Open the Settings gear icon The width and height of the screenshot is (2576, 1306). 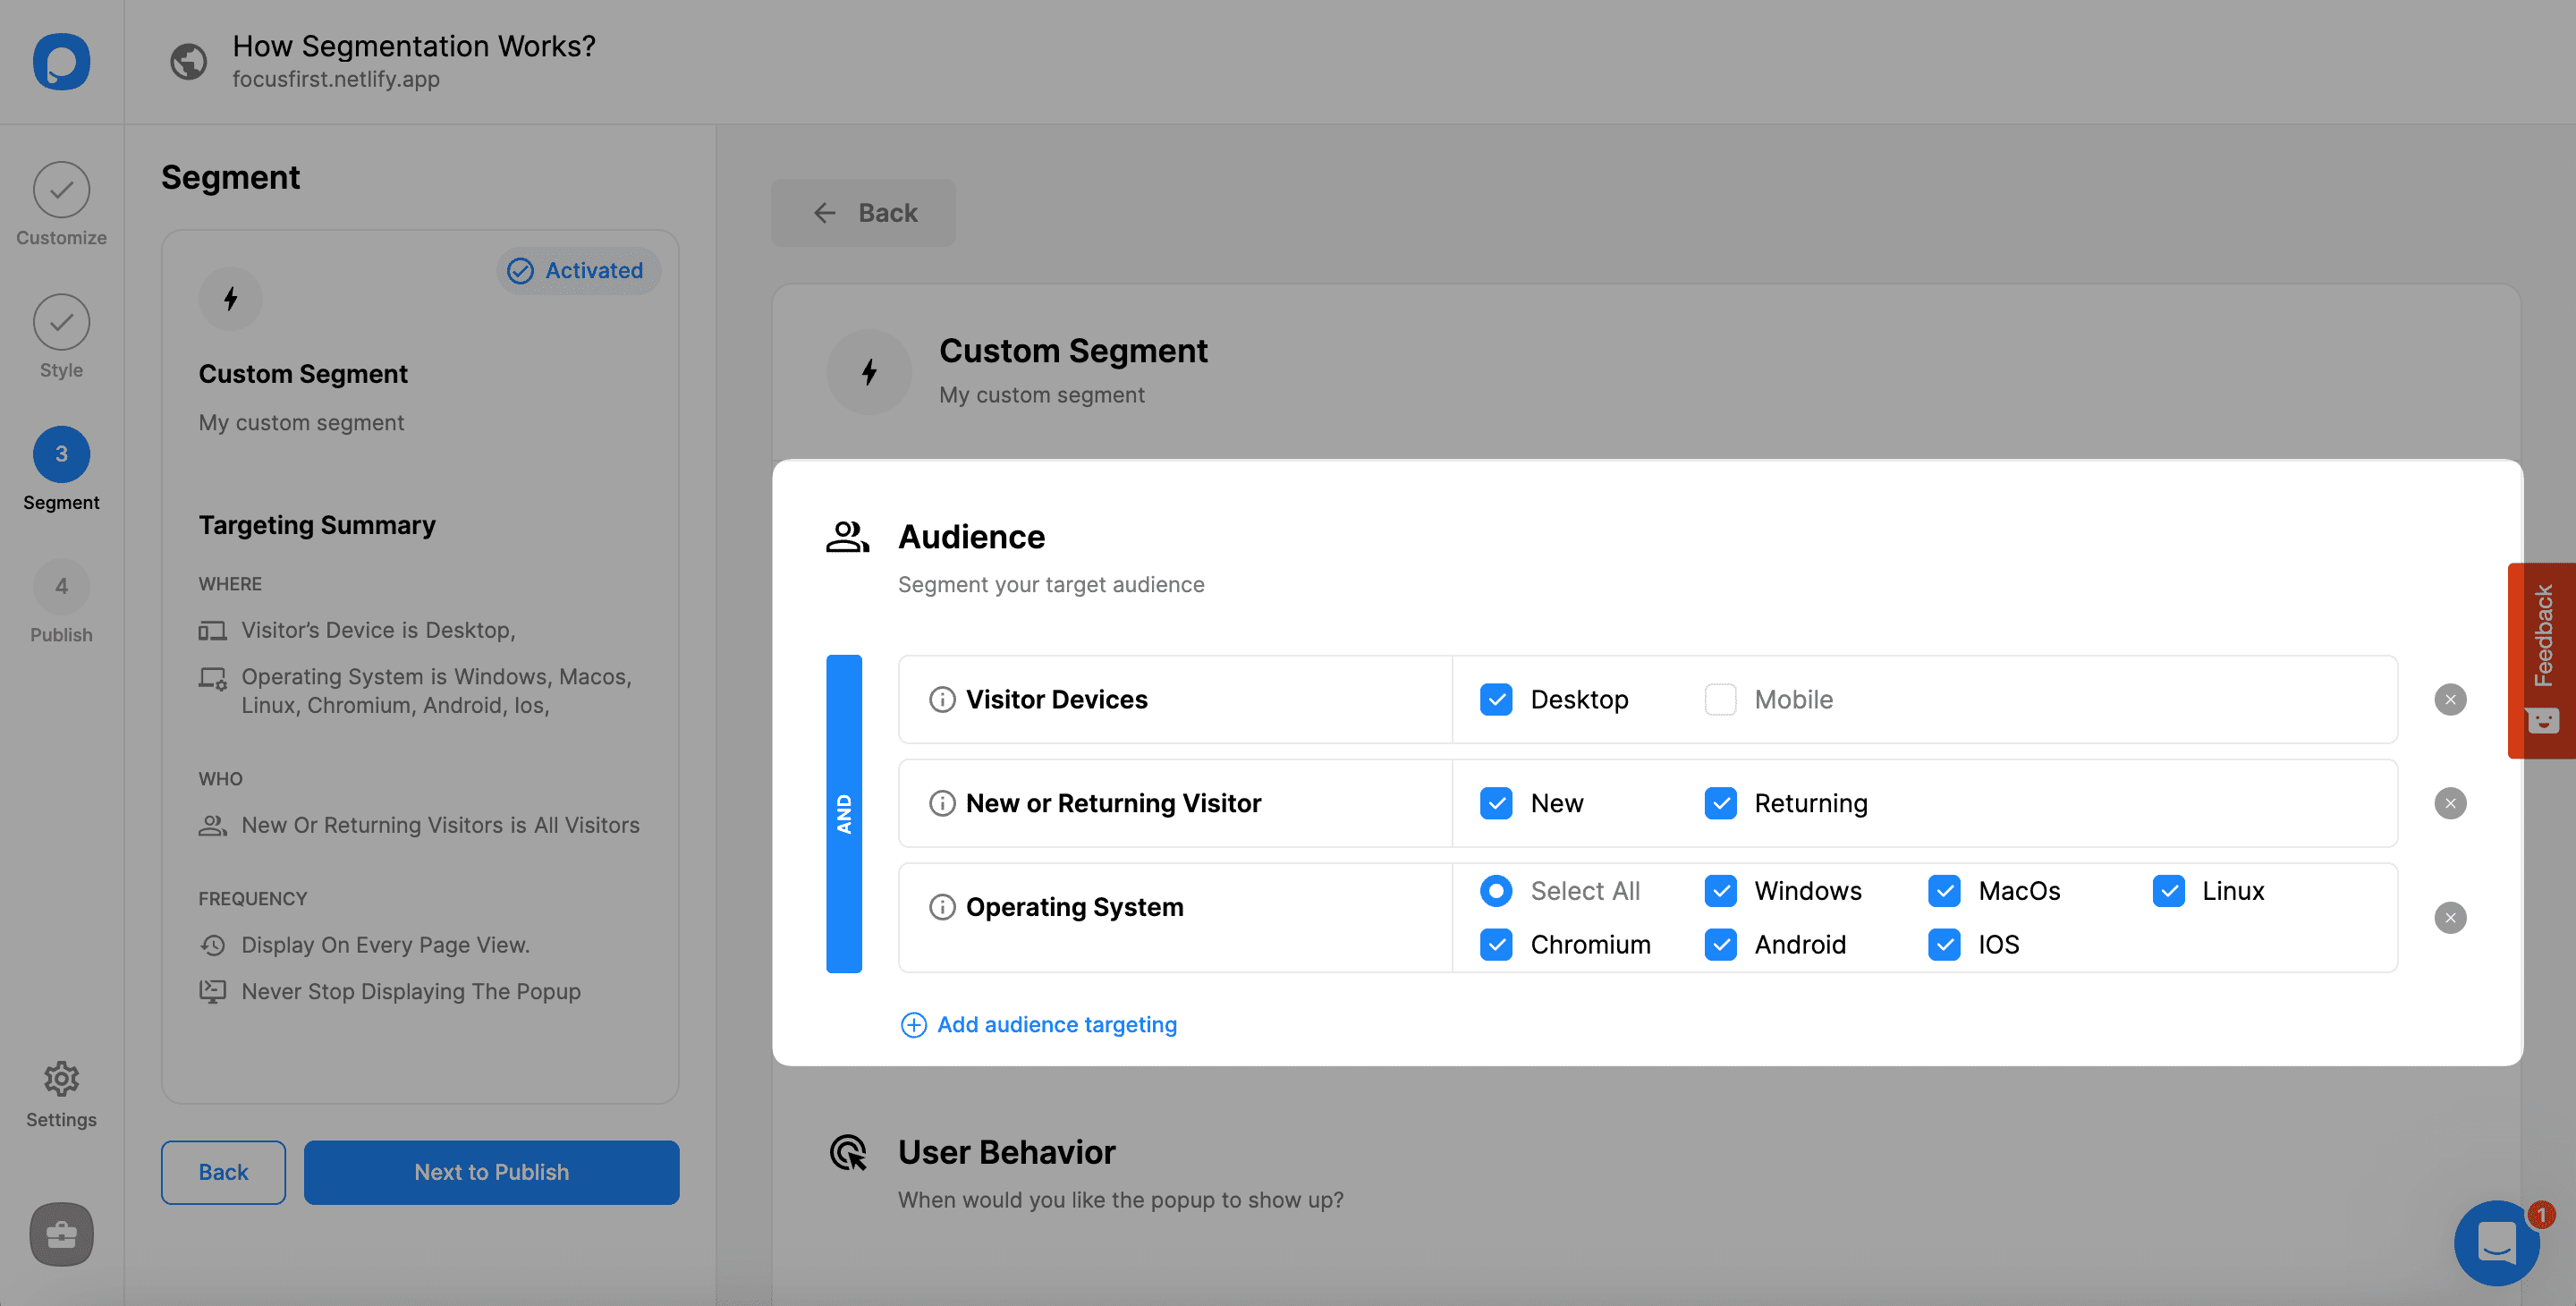[60, 1078]
